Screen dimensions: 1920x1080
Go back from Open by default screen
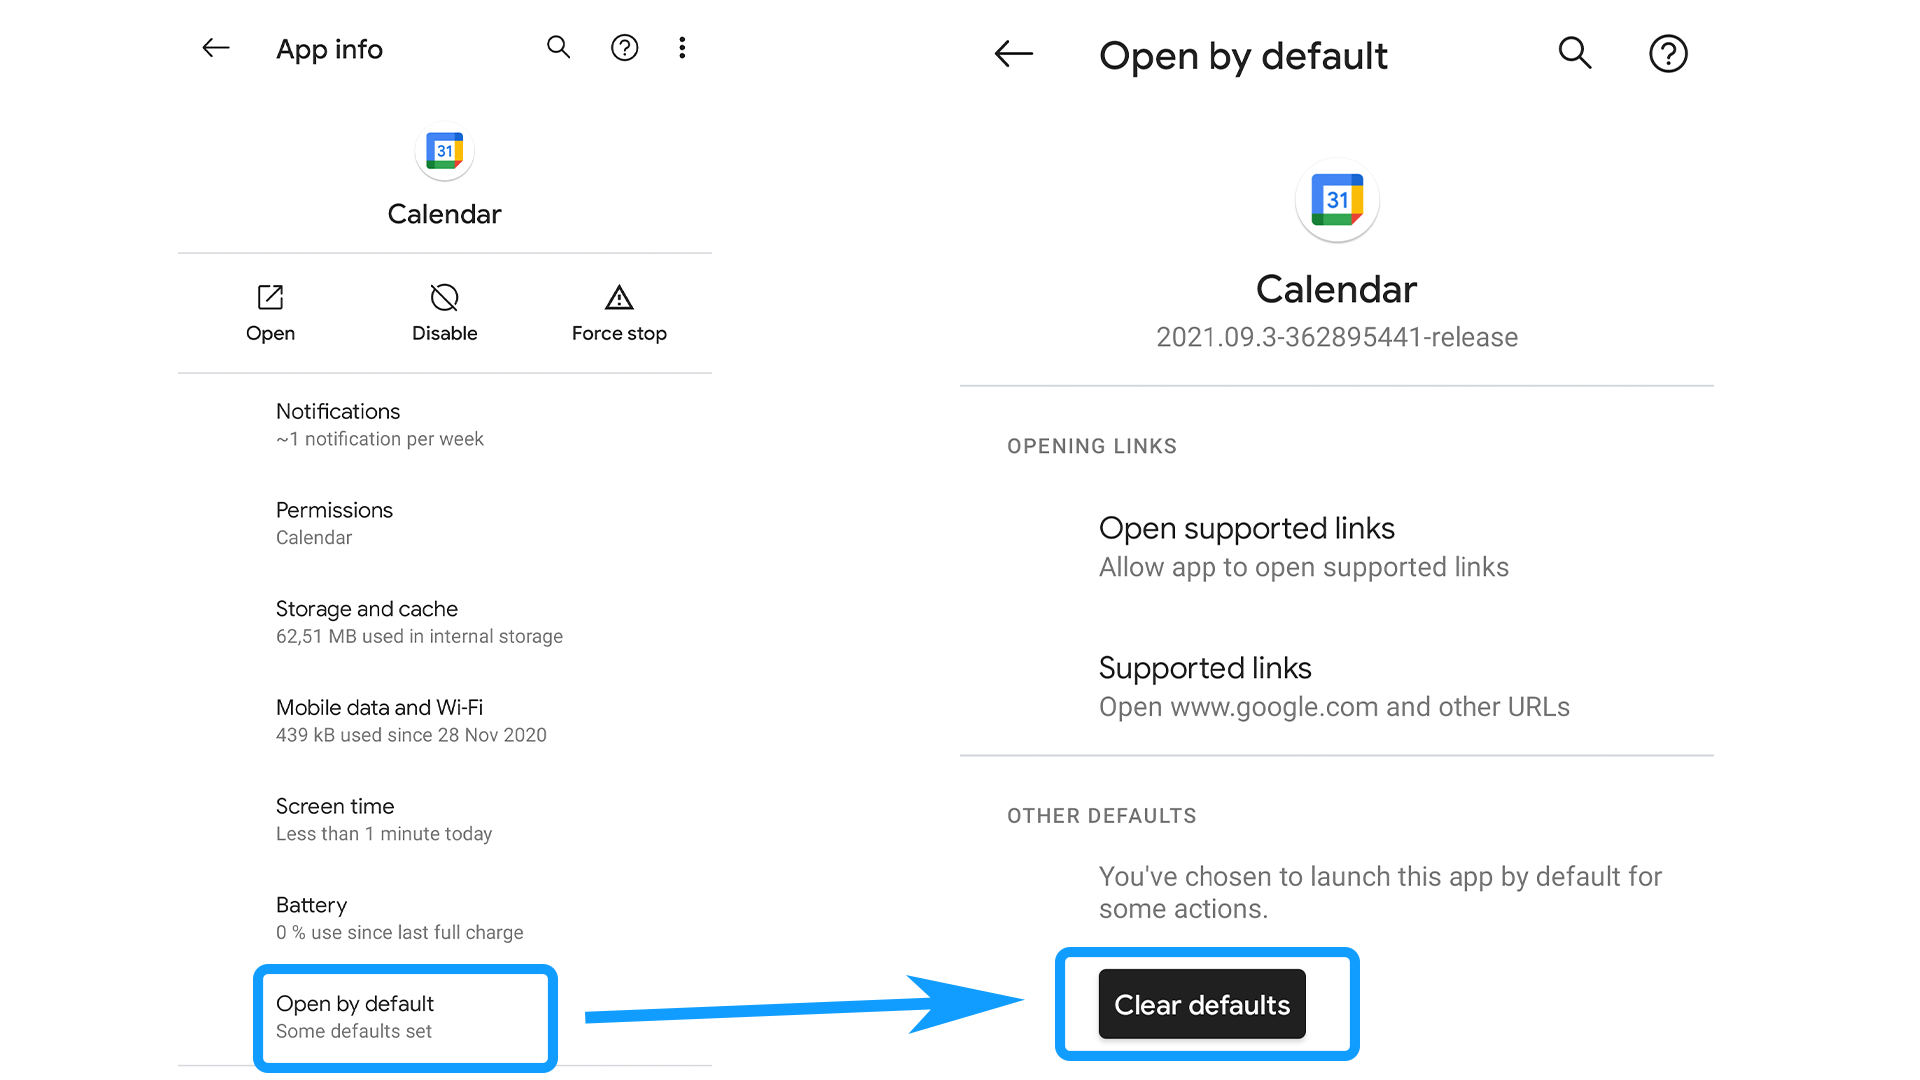(x=1013, y=54)
